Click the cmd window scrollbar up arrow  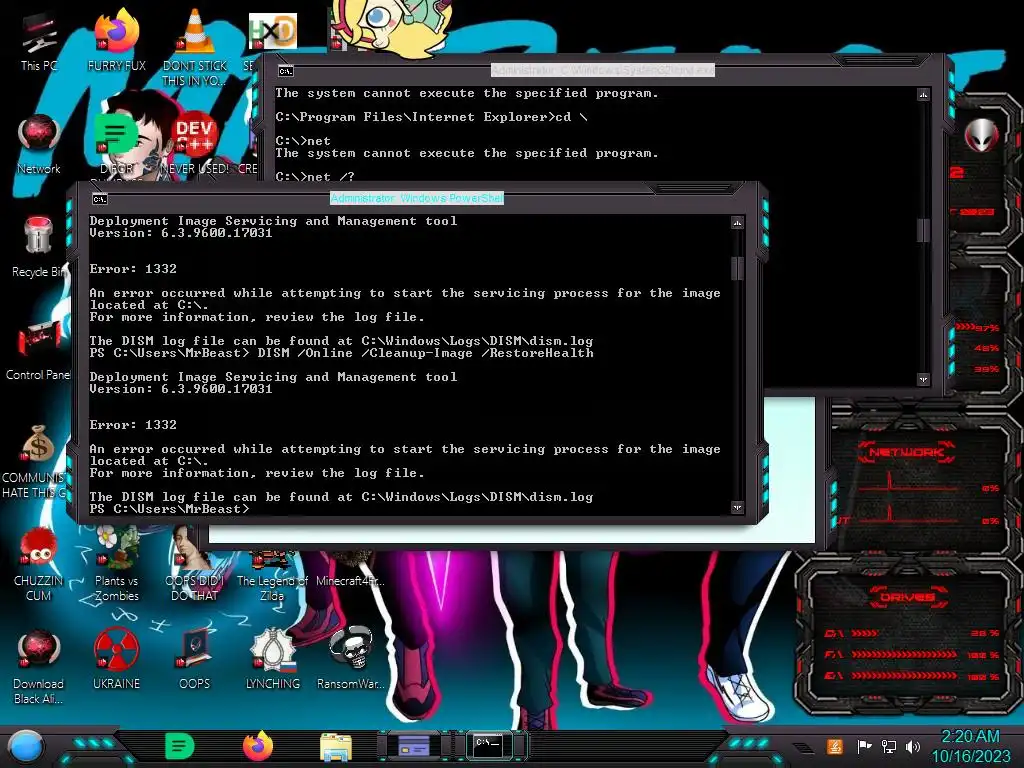923,95
